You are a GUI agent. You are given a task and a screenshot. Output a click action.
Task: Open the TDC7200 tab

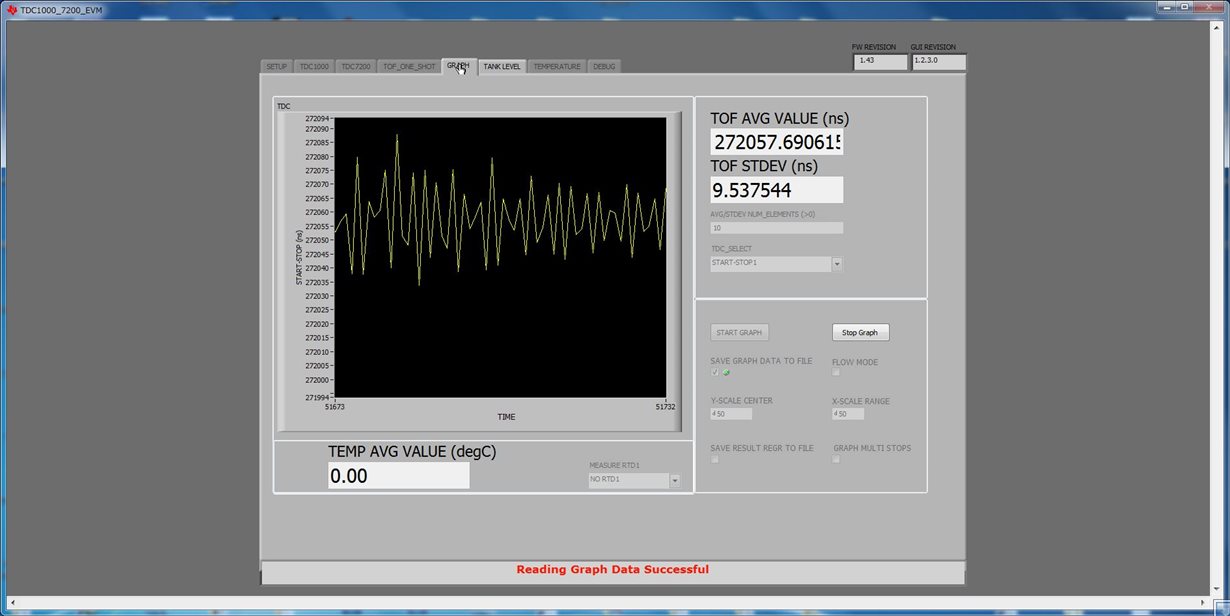click(355, 67)
